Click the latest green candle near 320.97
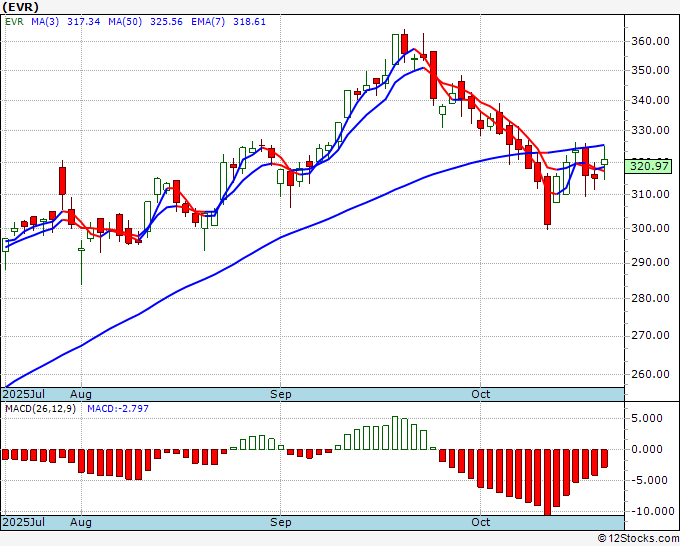 (605, 162)
